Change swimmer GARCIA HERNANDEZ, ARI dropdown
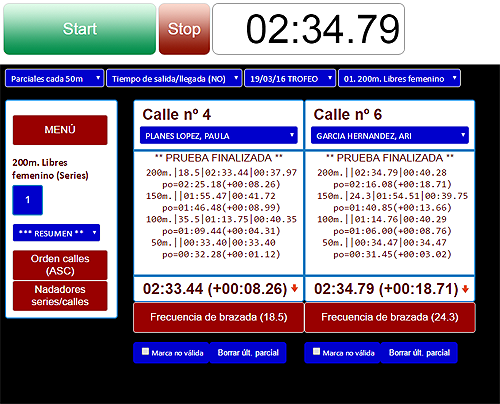 coord(390,135)
